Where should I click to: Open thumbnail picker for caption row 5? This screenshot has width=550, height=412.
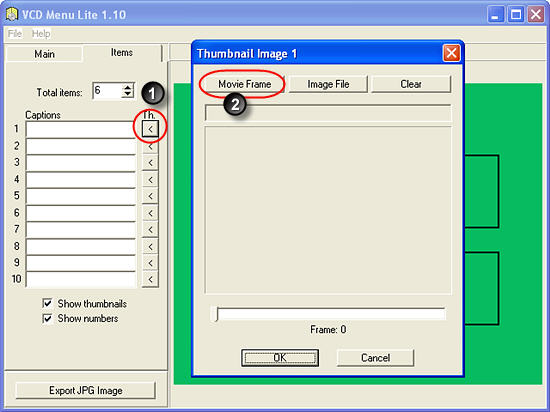point(150,196)
